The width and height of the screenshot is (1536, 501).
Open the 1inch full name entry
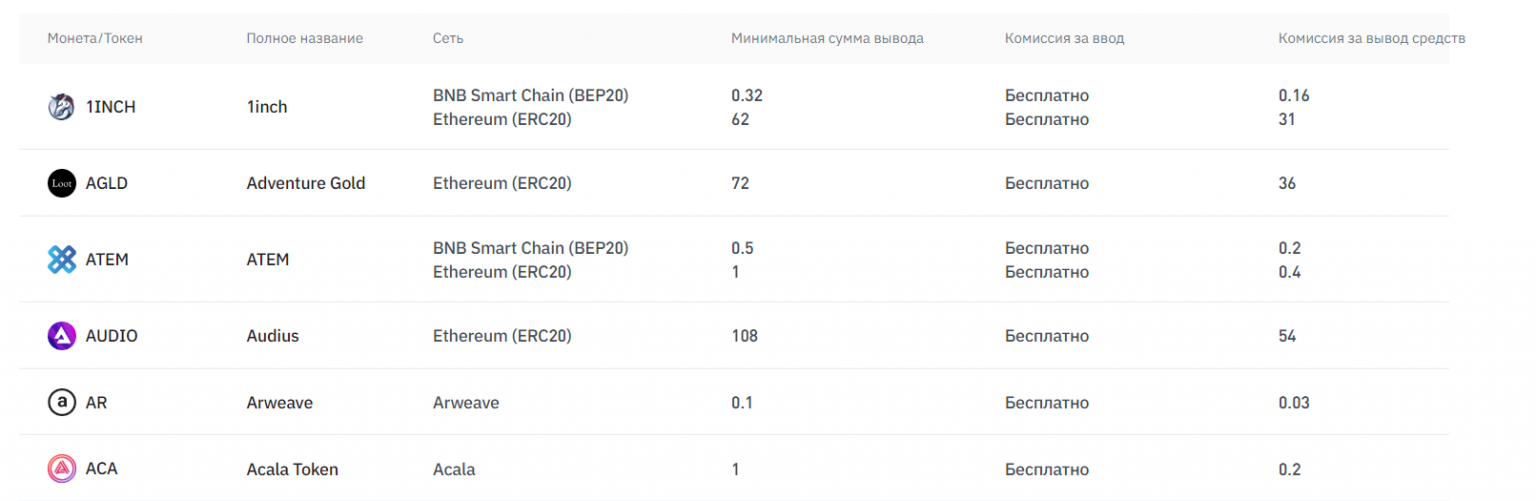click(x=267, y=107)
